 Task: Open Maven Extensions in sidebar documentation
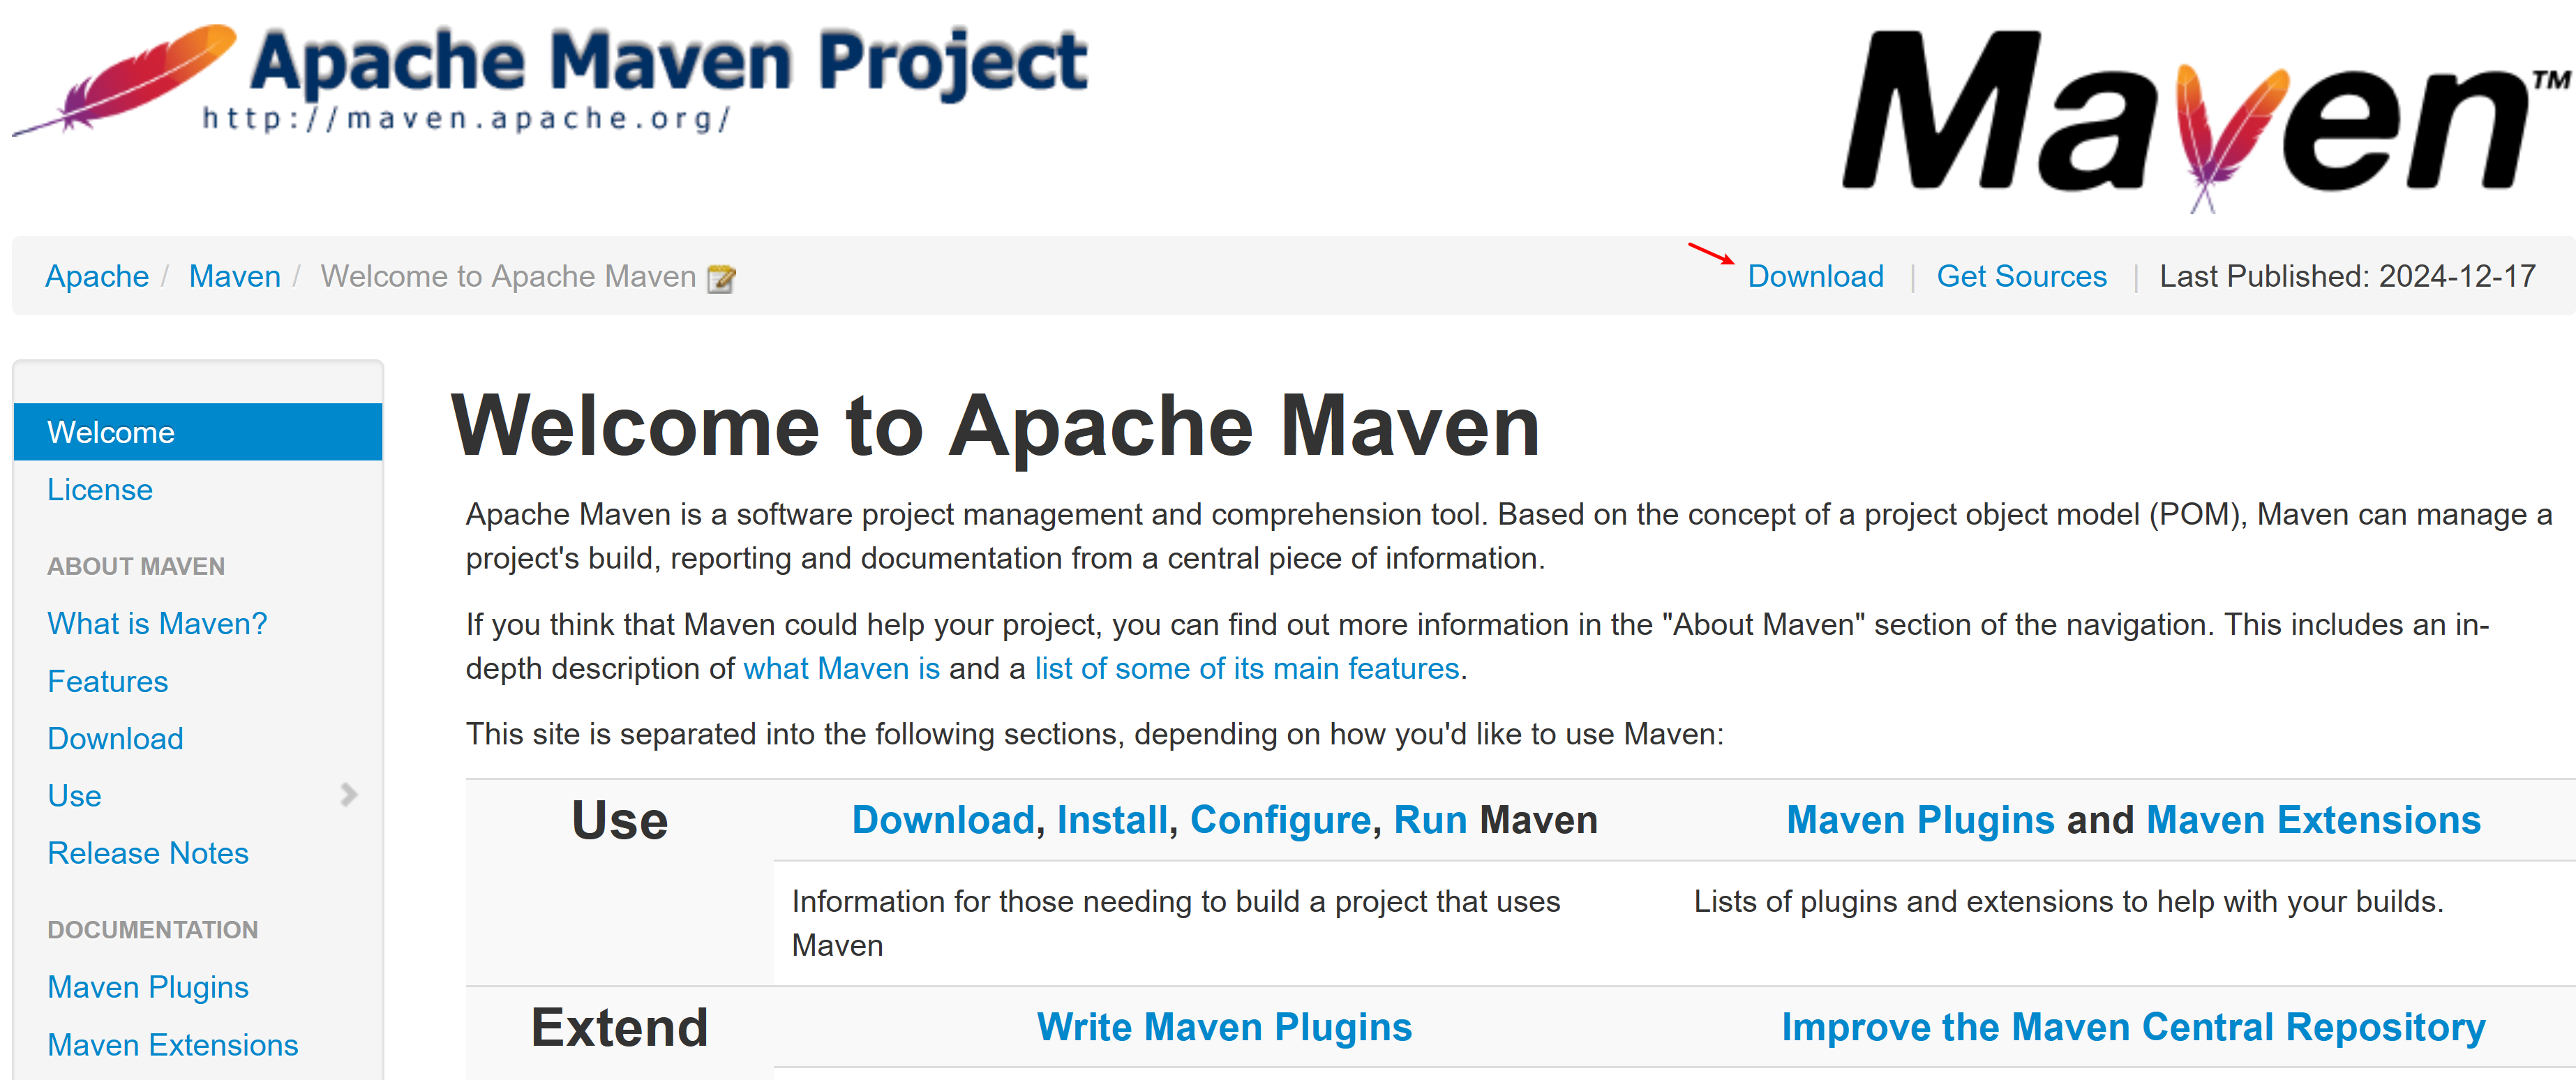click(172, 1045)
